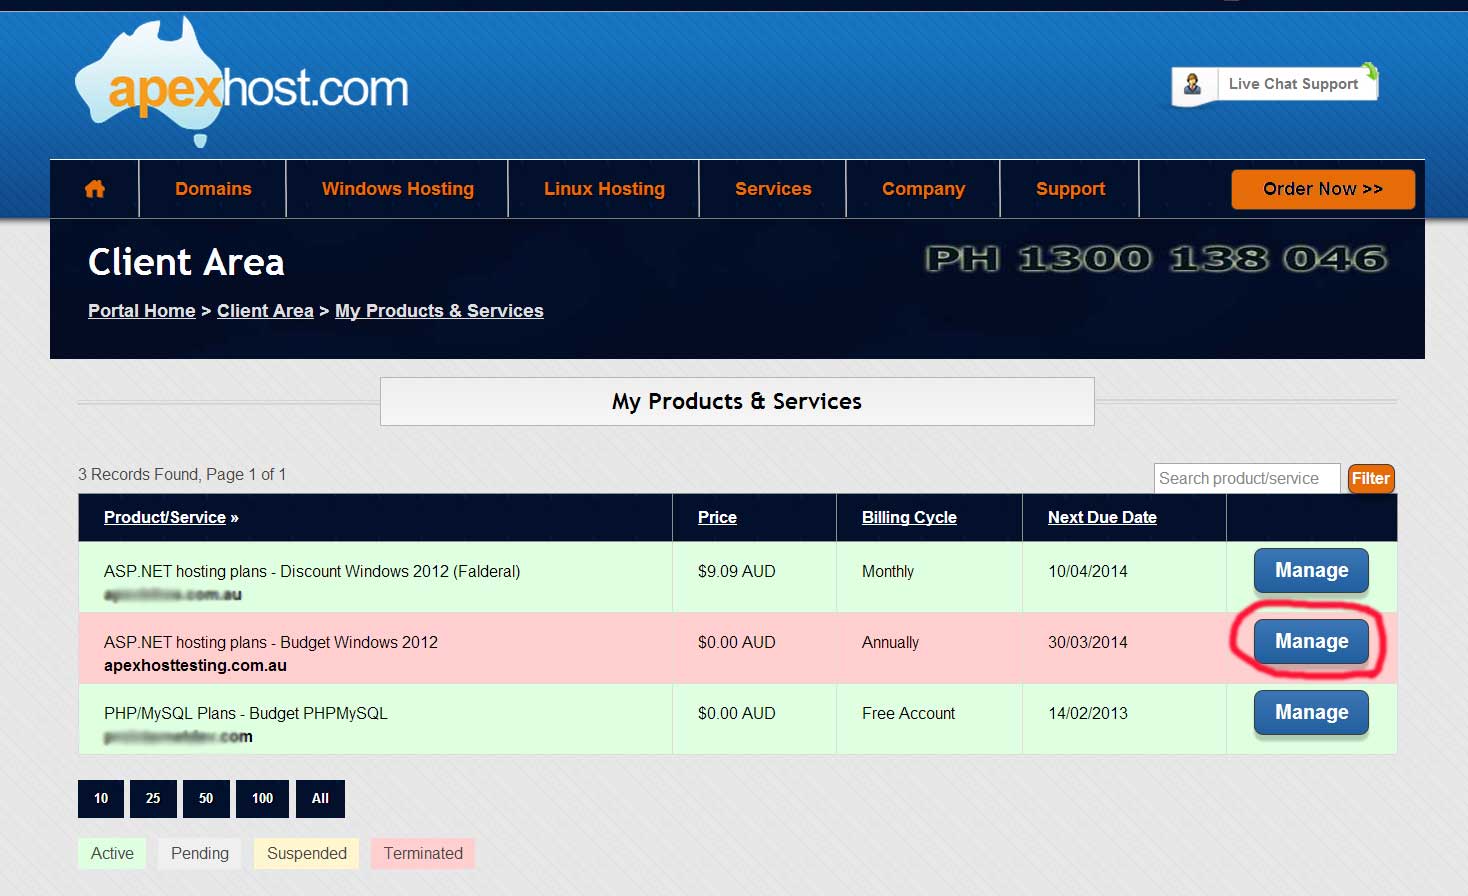The image size is (1468, 896).
Task: Click the Live Chat Support agent icon
Action: click(1193, 84)
